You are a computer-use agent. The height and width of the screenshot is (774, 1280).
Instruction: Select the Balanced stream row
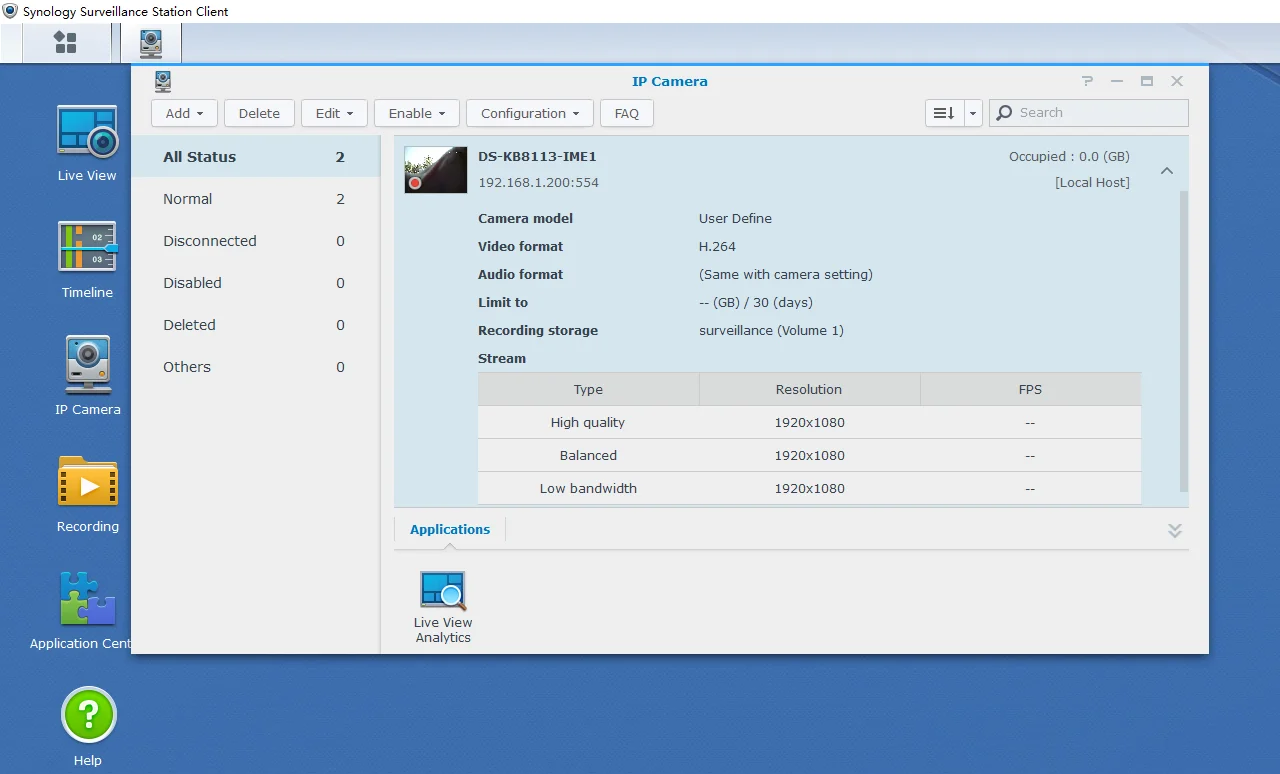pyautogui.click(x=809, y=456)
